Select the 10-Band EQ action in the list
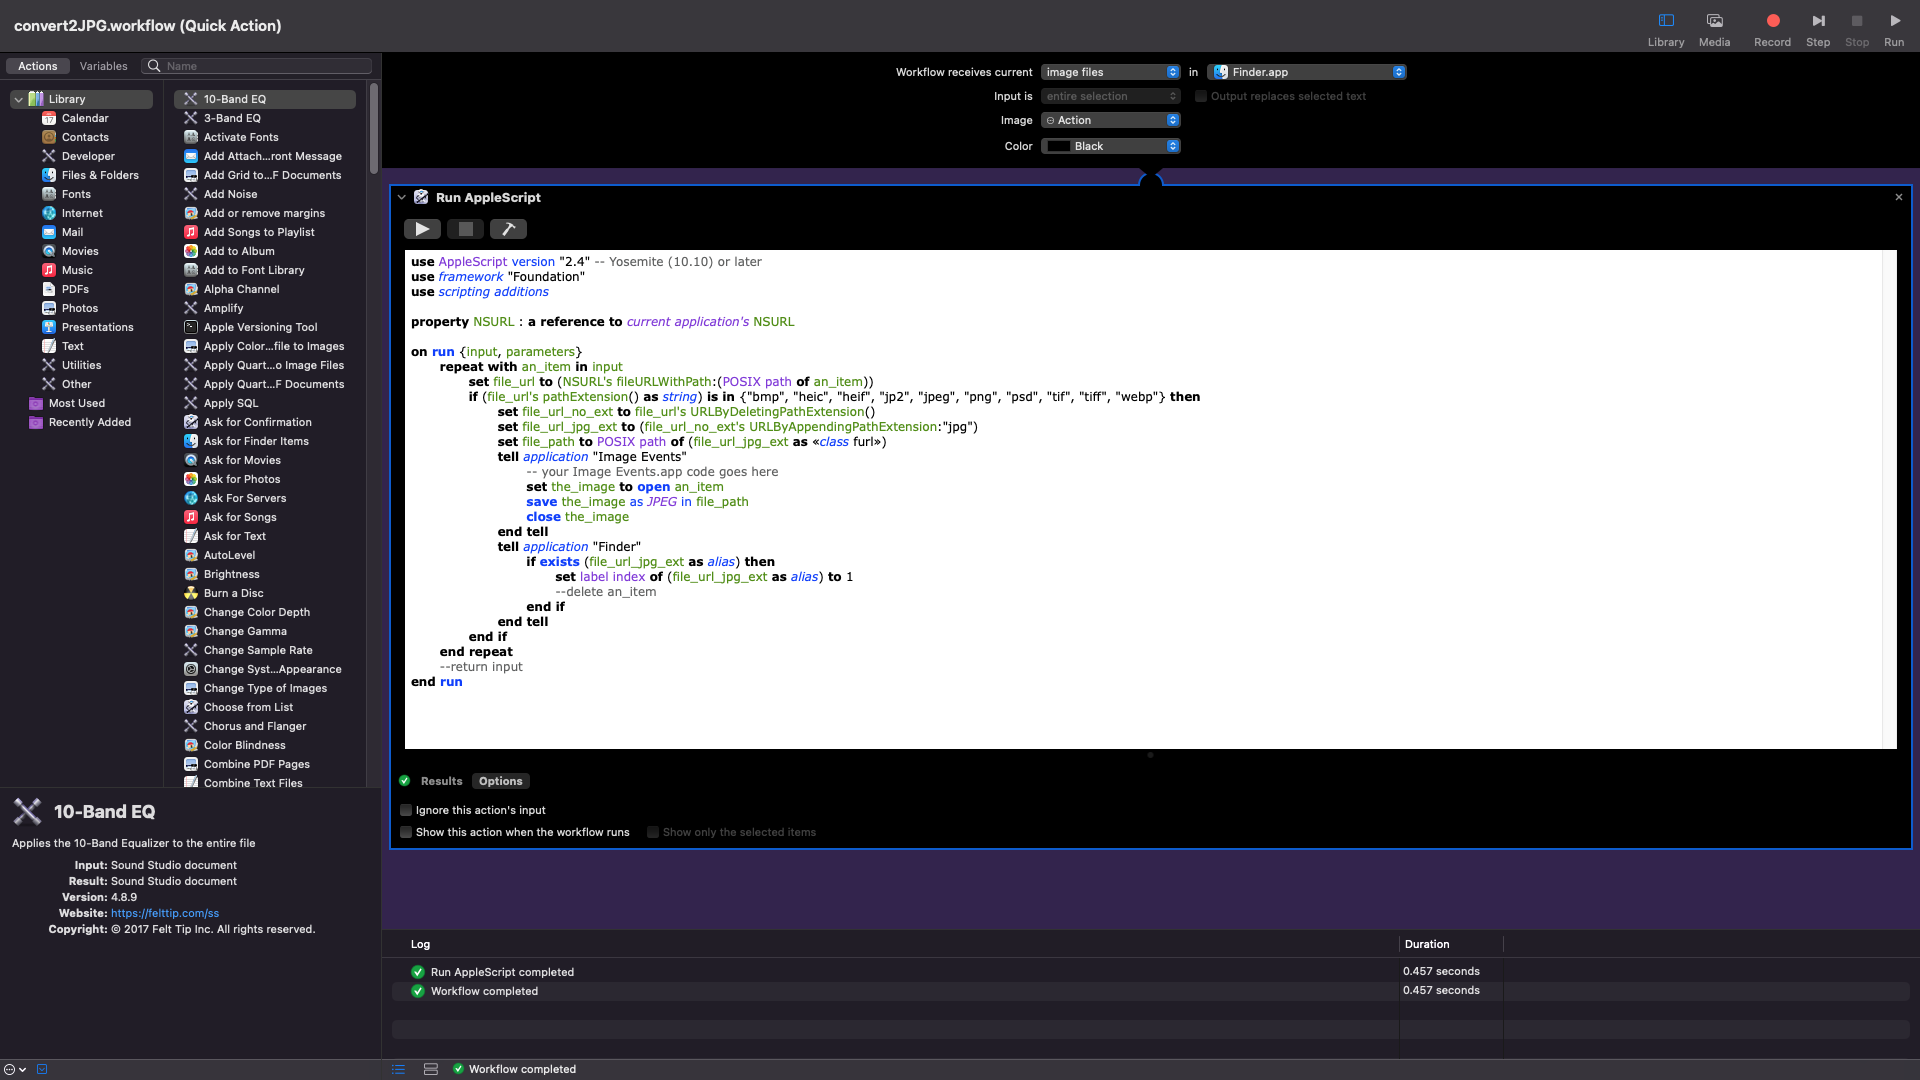 click(265, 99)
